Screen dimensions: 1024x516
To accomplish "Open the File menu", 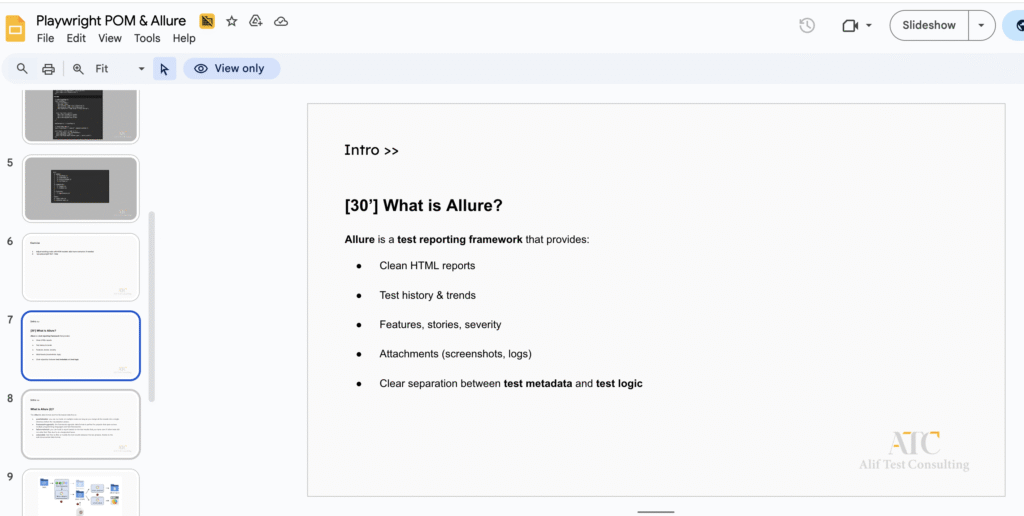I will [x=45, y=39].
